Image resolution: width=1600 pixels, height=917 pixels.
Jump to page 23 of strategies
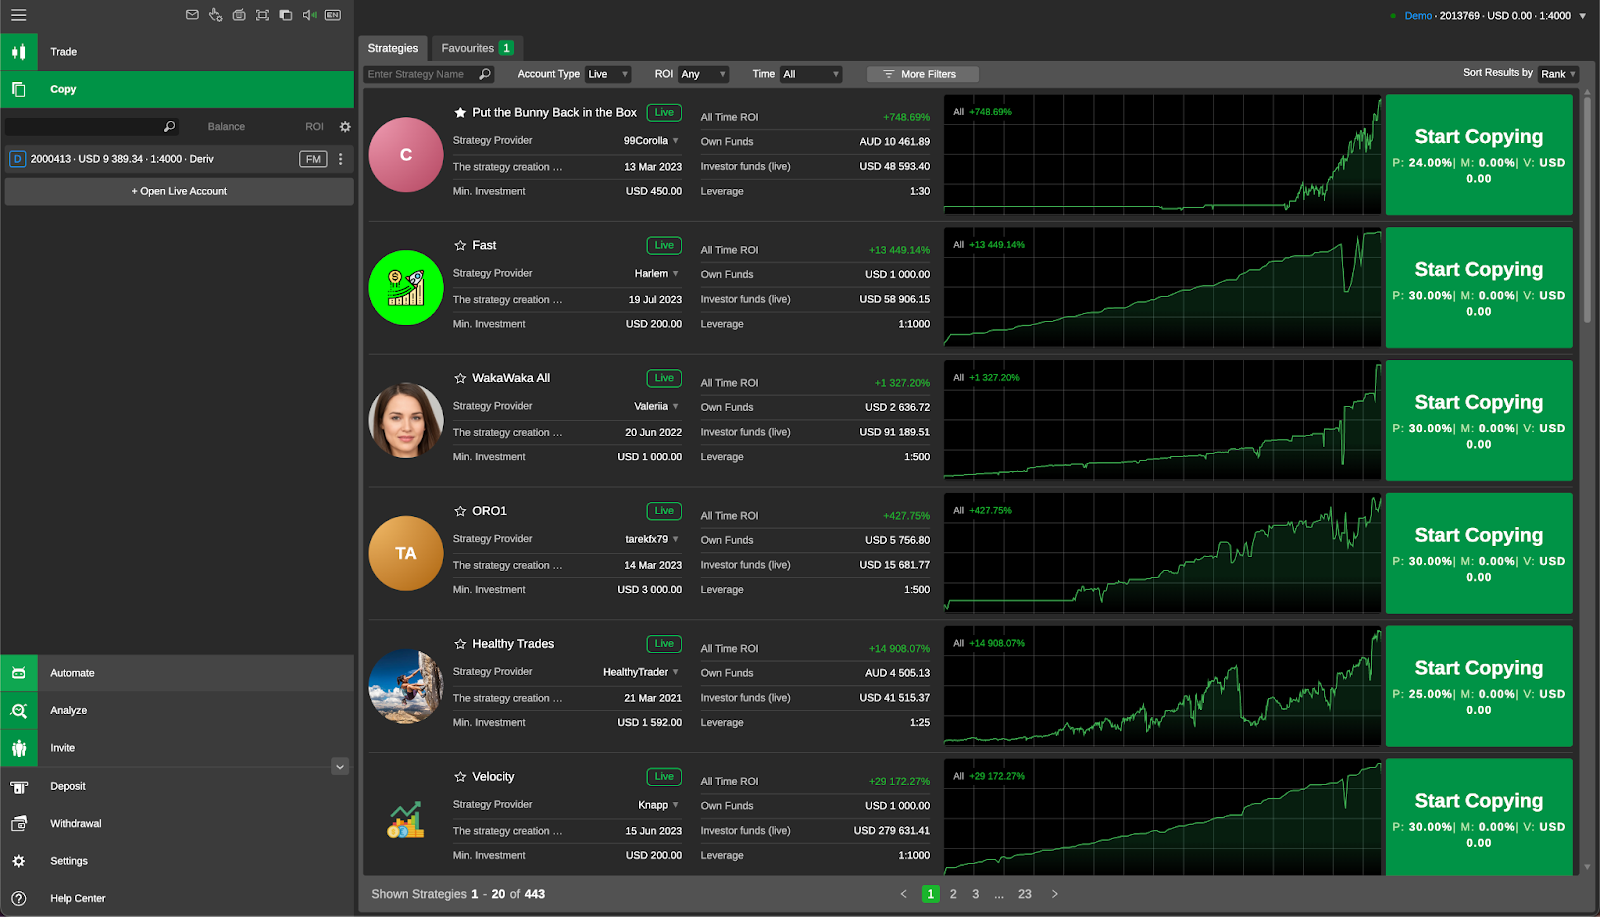pos(1024,893)
